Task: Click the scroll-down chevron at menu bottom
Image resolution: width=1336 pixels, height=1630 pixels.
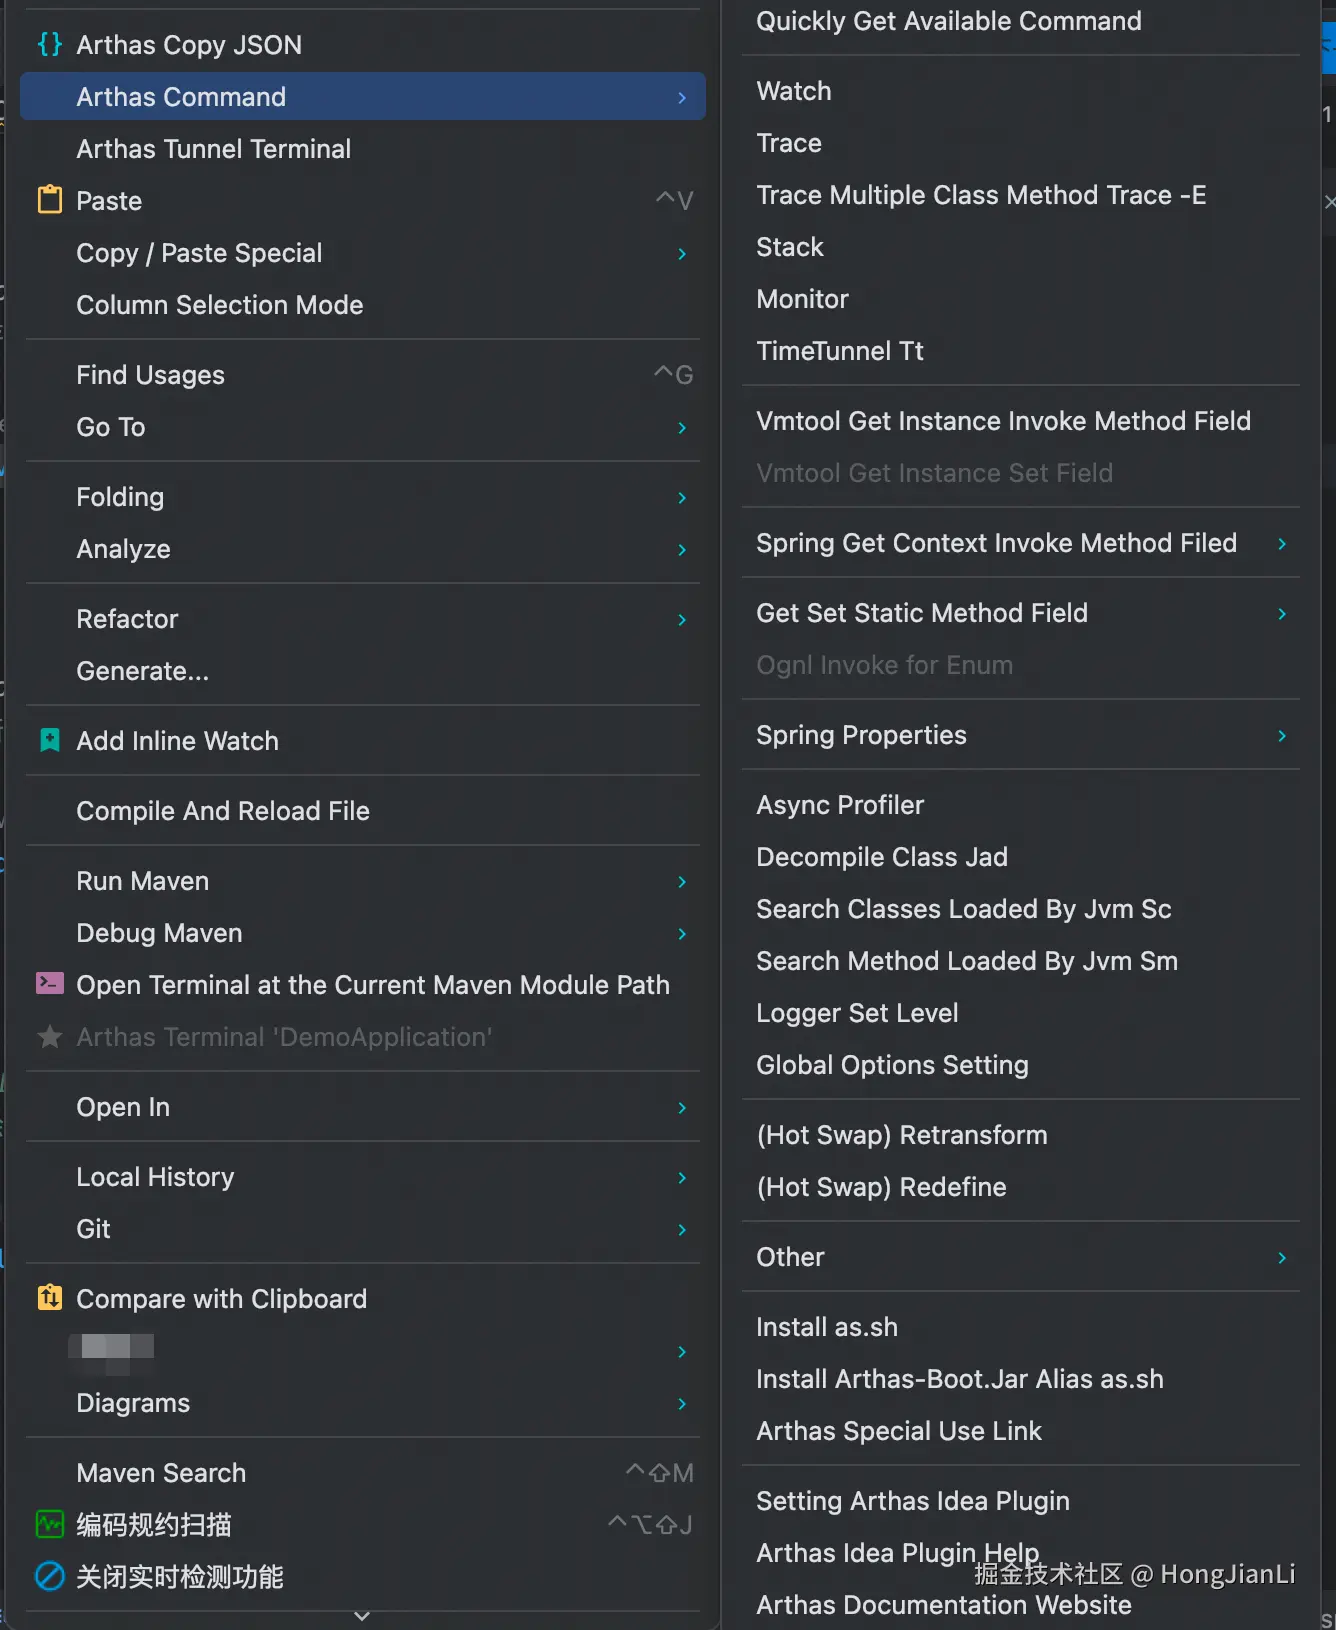Action: pyautogui.click(x=362, y=1616)
